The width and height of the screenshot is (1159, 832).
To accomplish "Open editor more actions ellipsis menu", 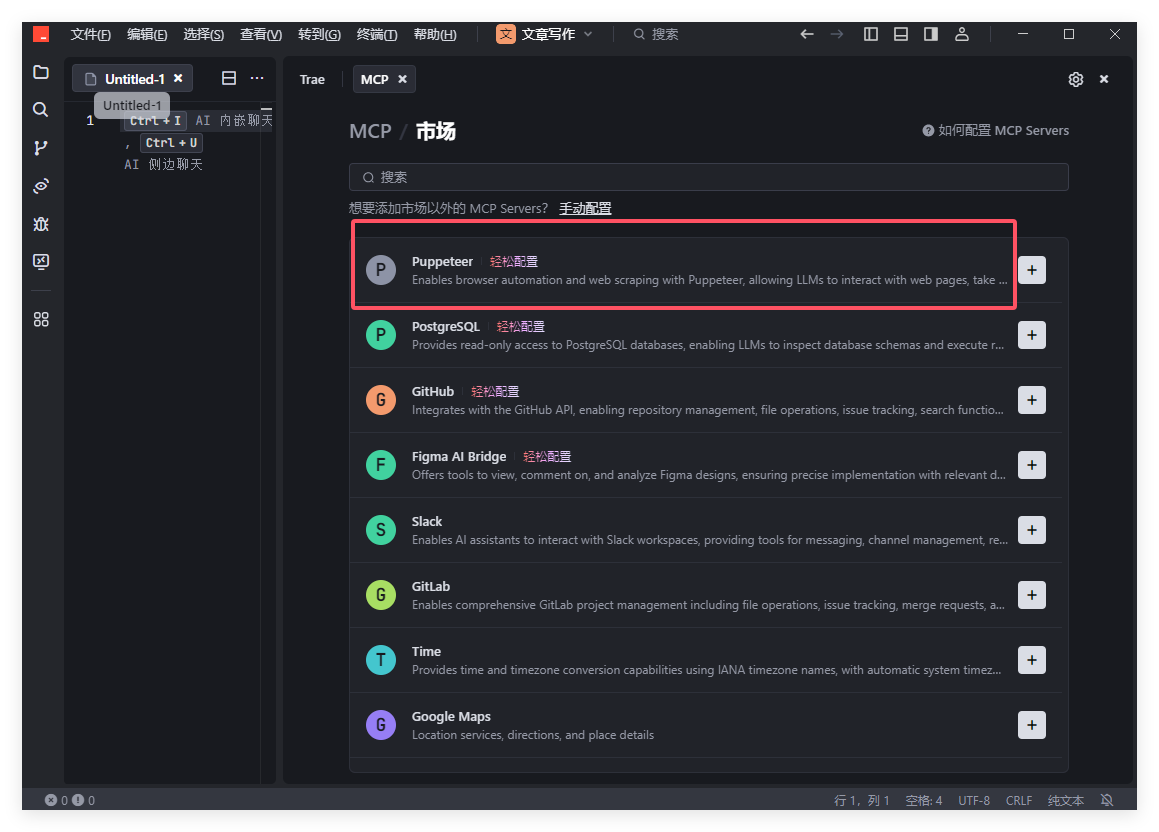I will coord(257,78).
